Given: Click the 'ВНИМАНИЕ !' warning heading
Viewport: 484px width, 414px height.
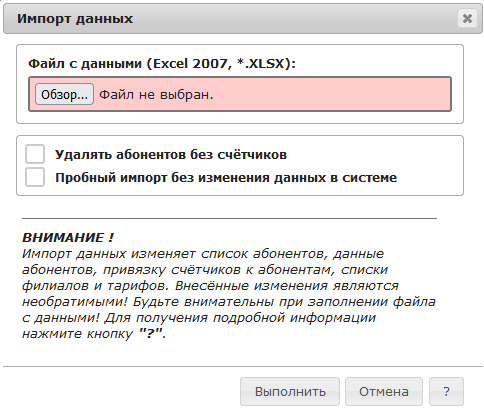Looking at the screenshot, I should point(68,238).
